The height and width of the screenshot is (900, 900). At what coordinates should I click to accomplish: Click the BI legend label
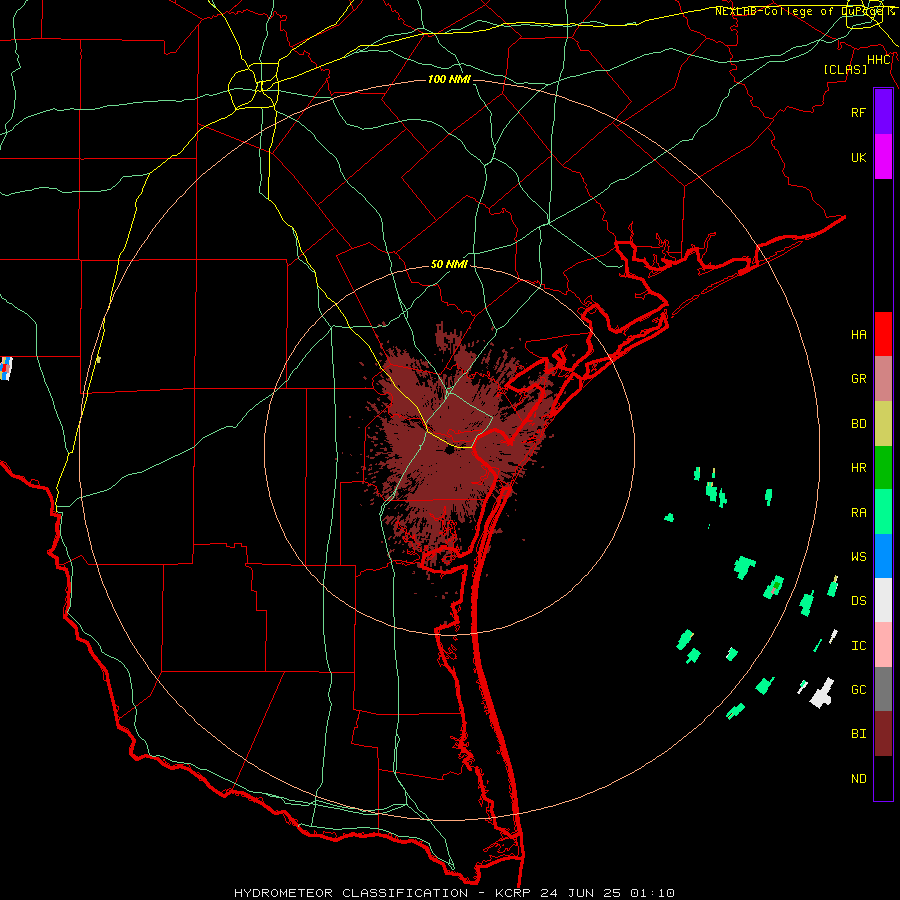tap(858, 734)
